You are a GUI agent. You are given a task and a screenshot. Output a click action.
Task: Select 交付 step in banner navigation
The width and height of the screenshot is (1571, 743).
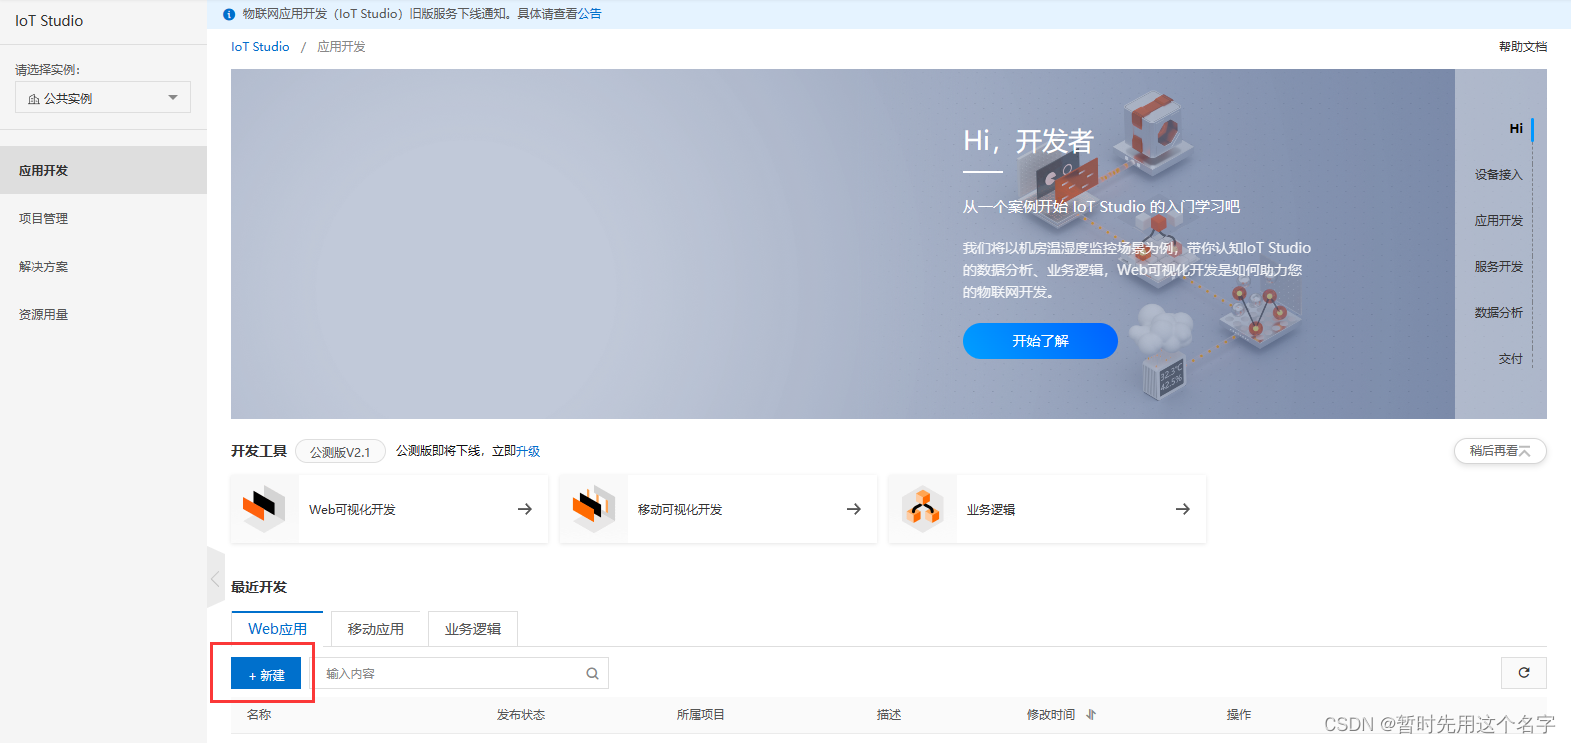(1510, 359)
